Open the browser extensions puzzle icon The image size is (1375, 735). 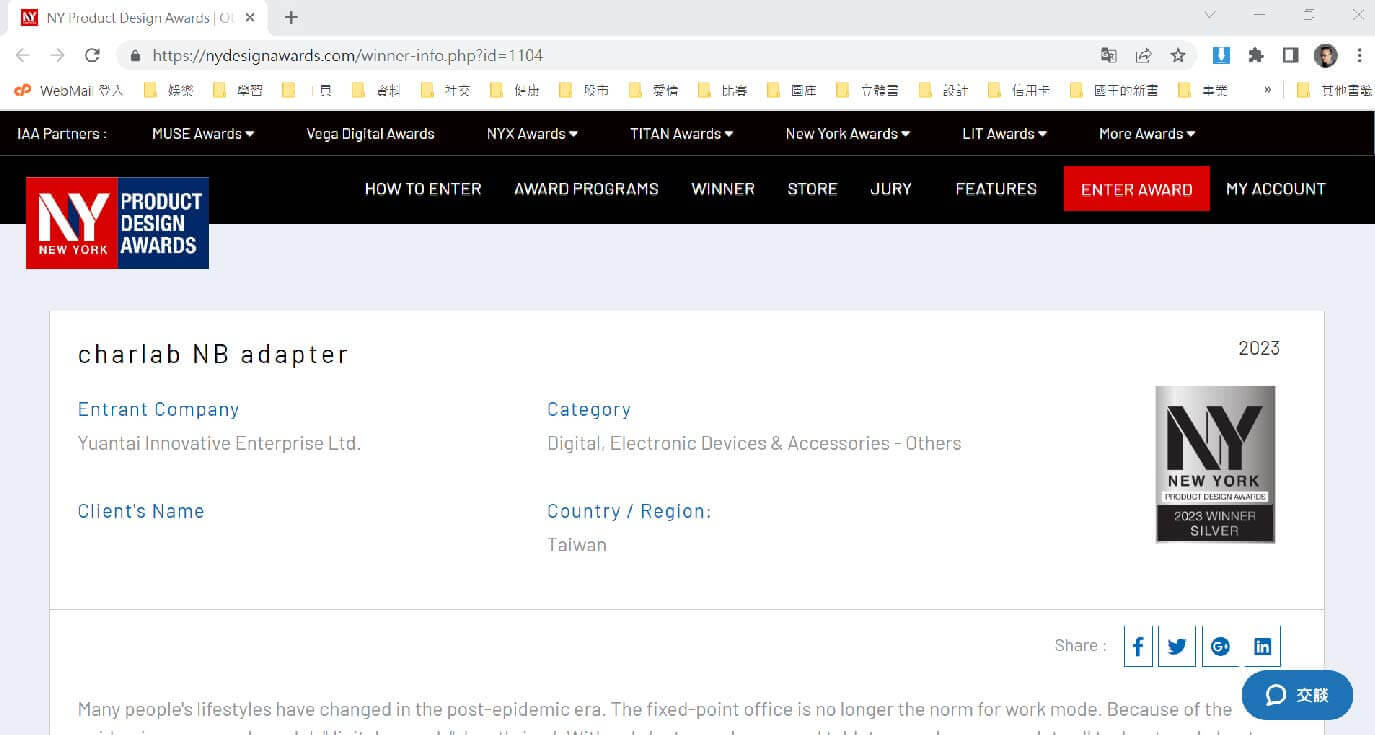tap(1256, 55)
